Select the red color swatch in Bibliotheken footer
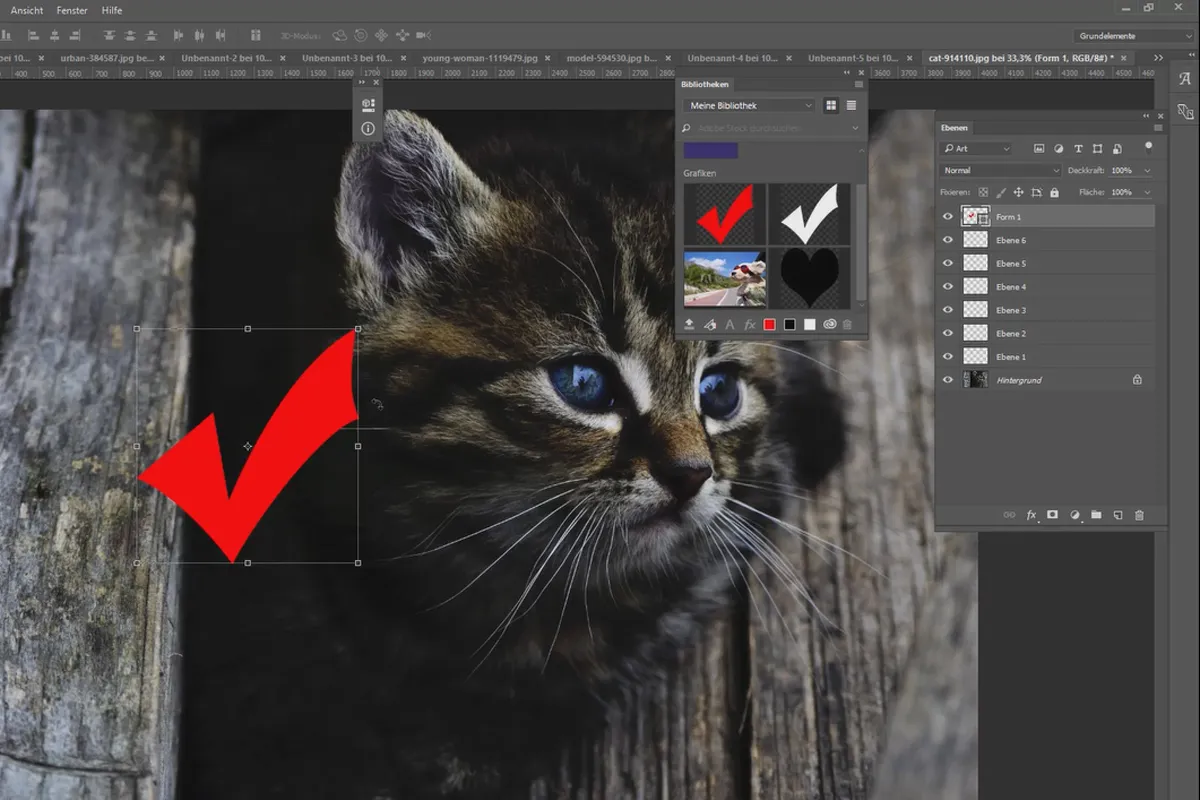 (770, 324)
